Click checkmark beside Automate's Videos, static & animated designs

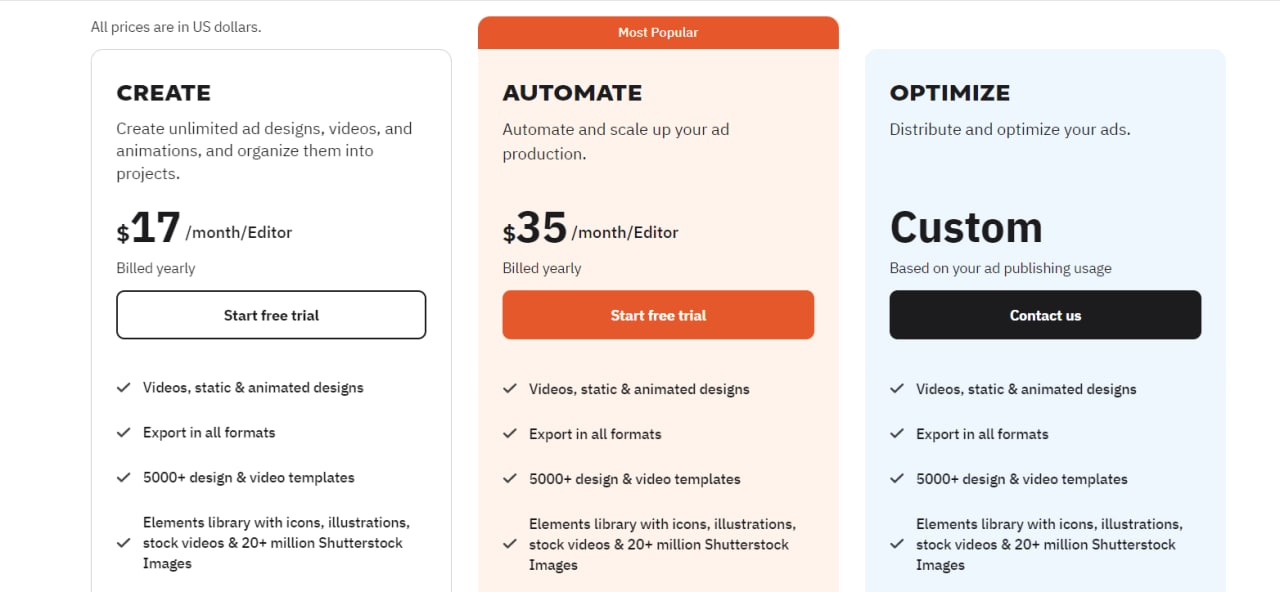click(510, 389)
